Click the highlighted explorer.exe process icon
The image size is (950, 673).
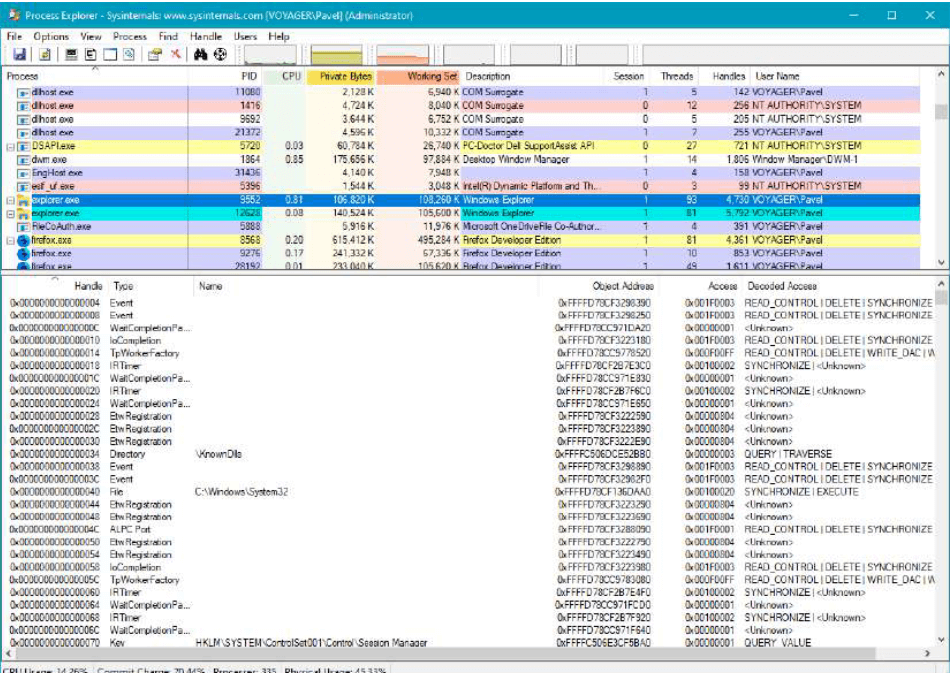(24, 200)
